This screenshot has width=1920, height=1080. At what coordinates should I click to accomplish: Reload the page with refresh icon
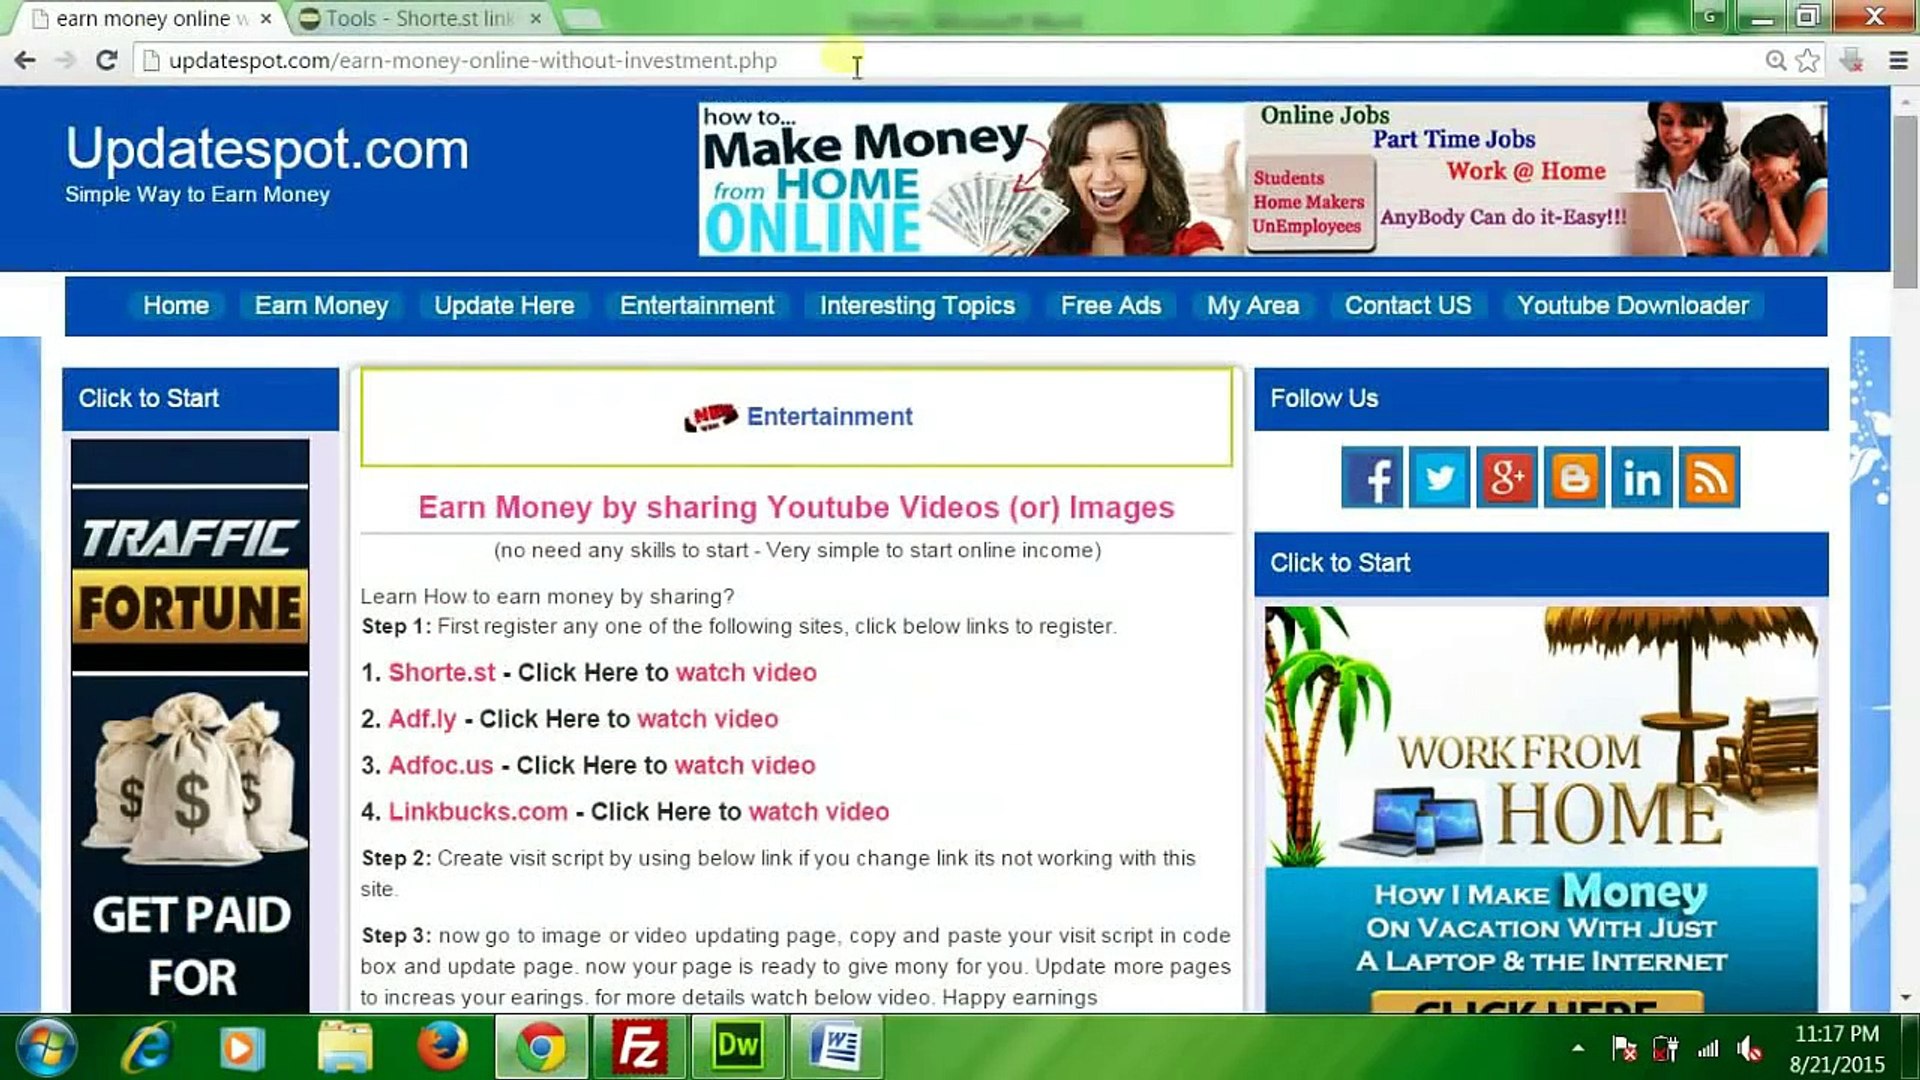pyautogui.click(x=106, y=61)
